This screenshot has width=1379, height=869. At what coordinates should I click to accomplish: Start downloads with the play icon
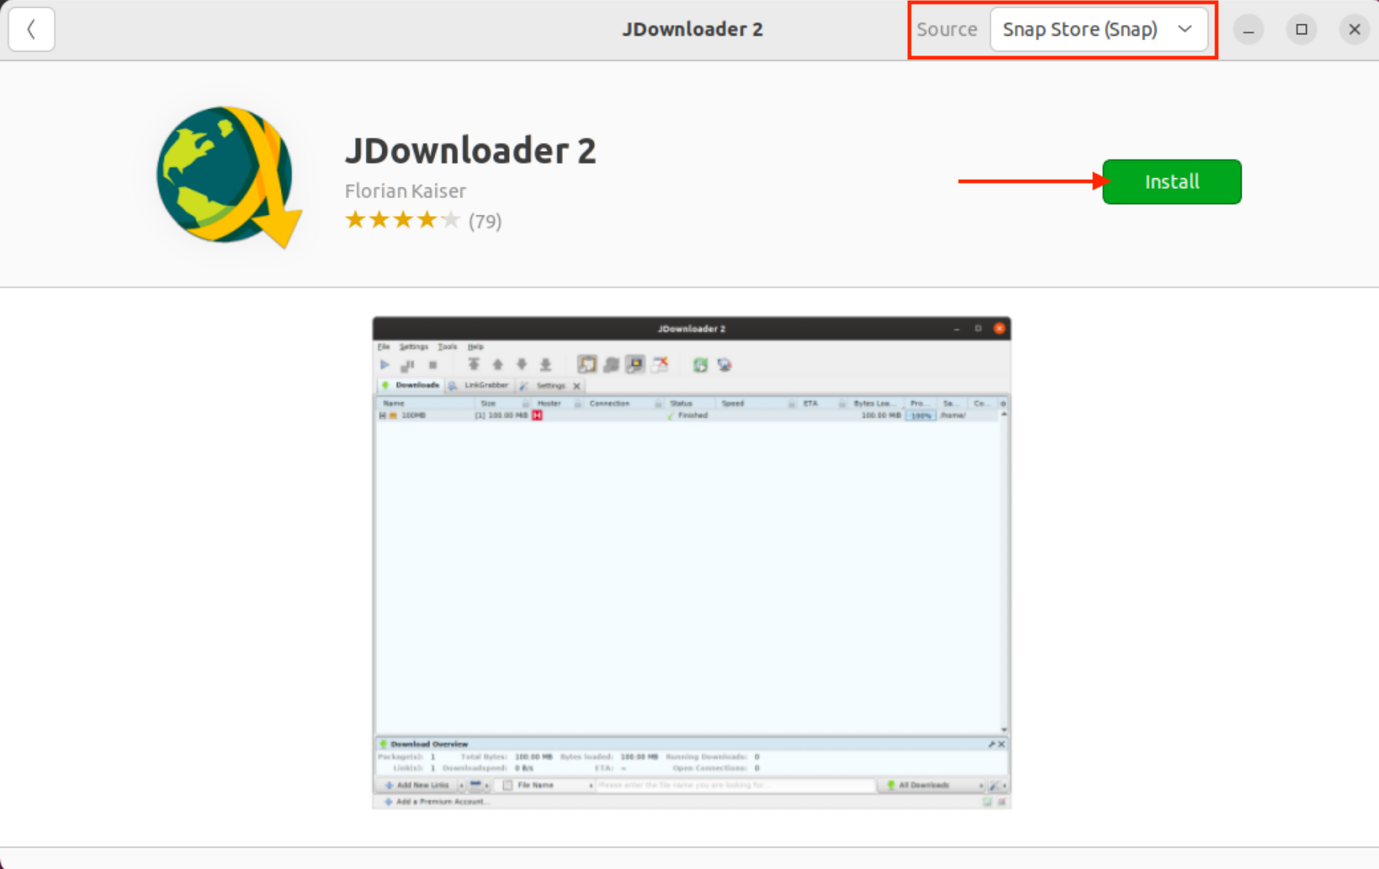click(384, 364)
